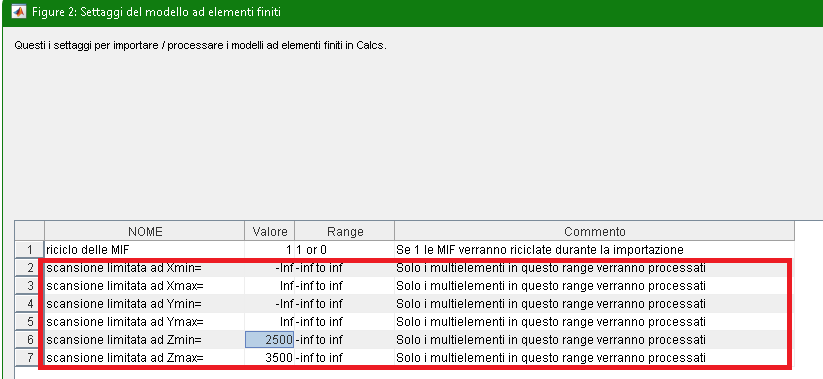Viewport: 823px width, 379px height.
Task: Select row header number 7
Action: [30, 358]
